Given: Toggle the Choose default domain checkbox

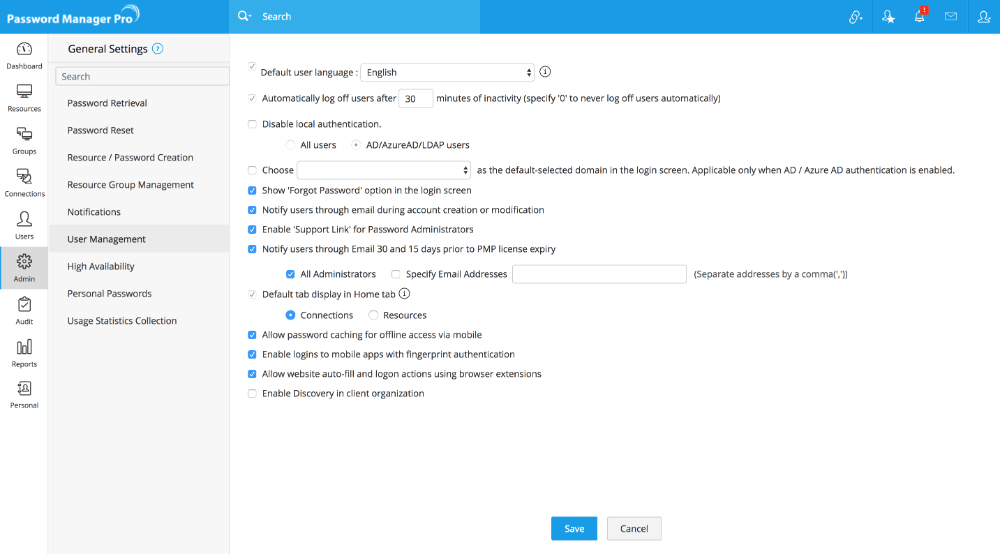Looking at the screenshot, I should (252, 170).
